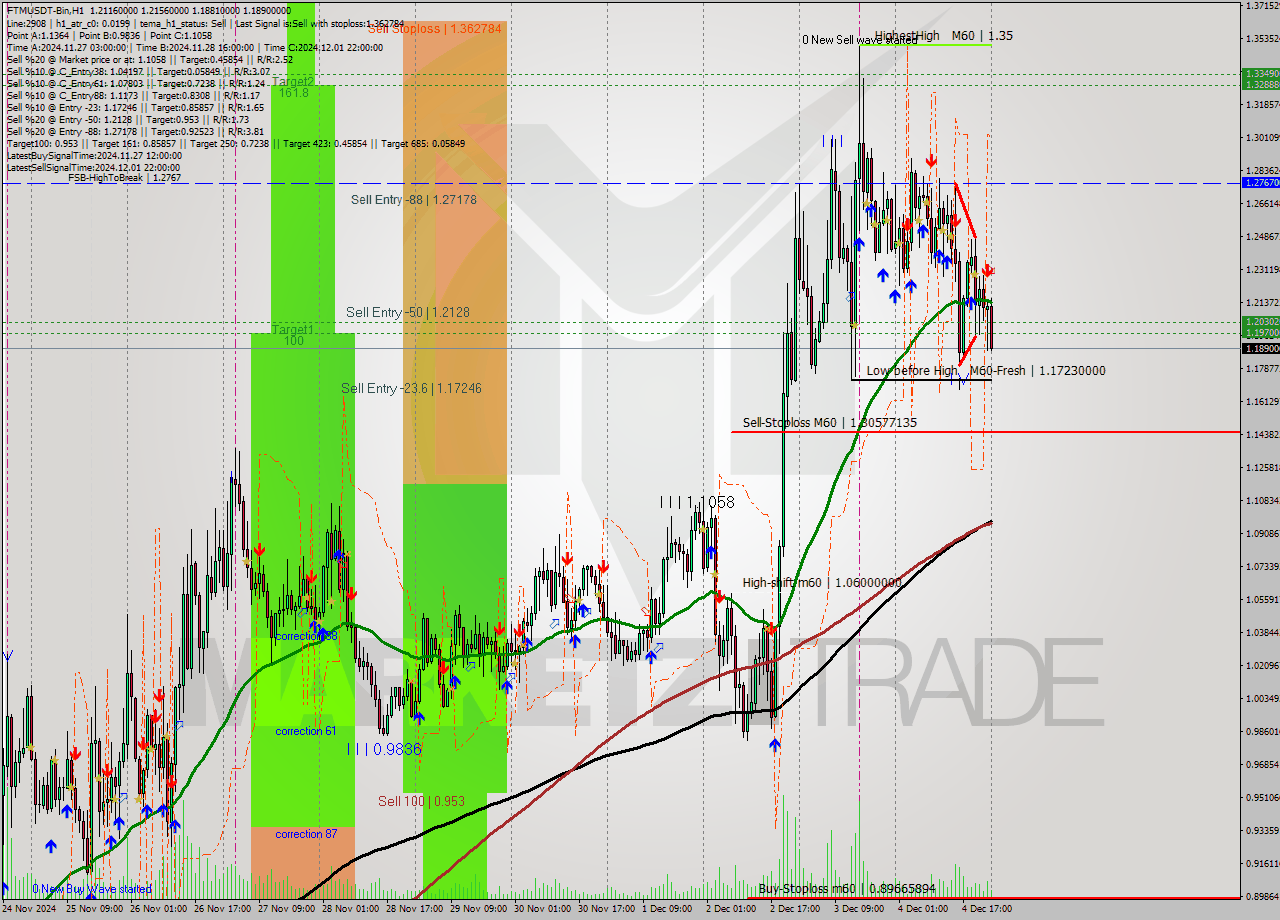1280x920 pixels.
Task: Click the Sell Entry -23.6 | 1.17246 label
Action: [411, 388]
